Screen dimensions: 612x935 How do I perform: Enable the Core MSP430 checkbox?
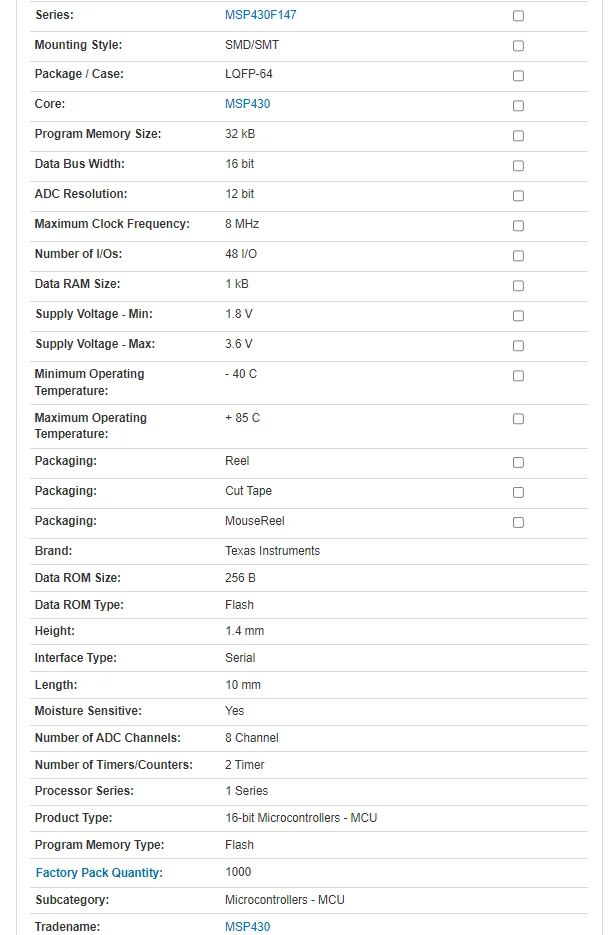tap(518, 106)
